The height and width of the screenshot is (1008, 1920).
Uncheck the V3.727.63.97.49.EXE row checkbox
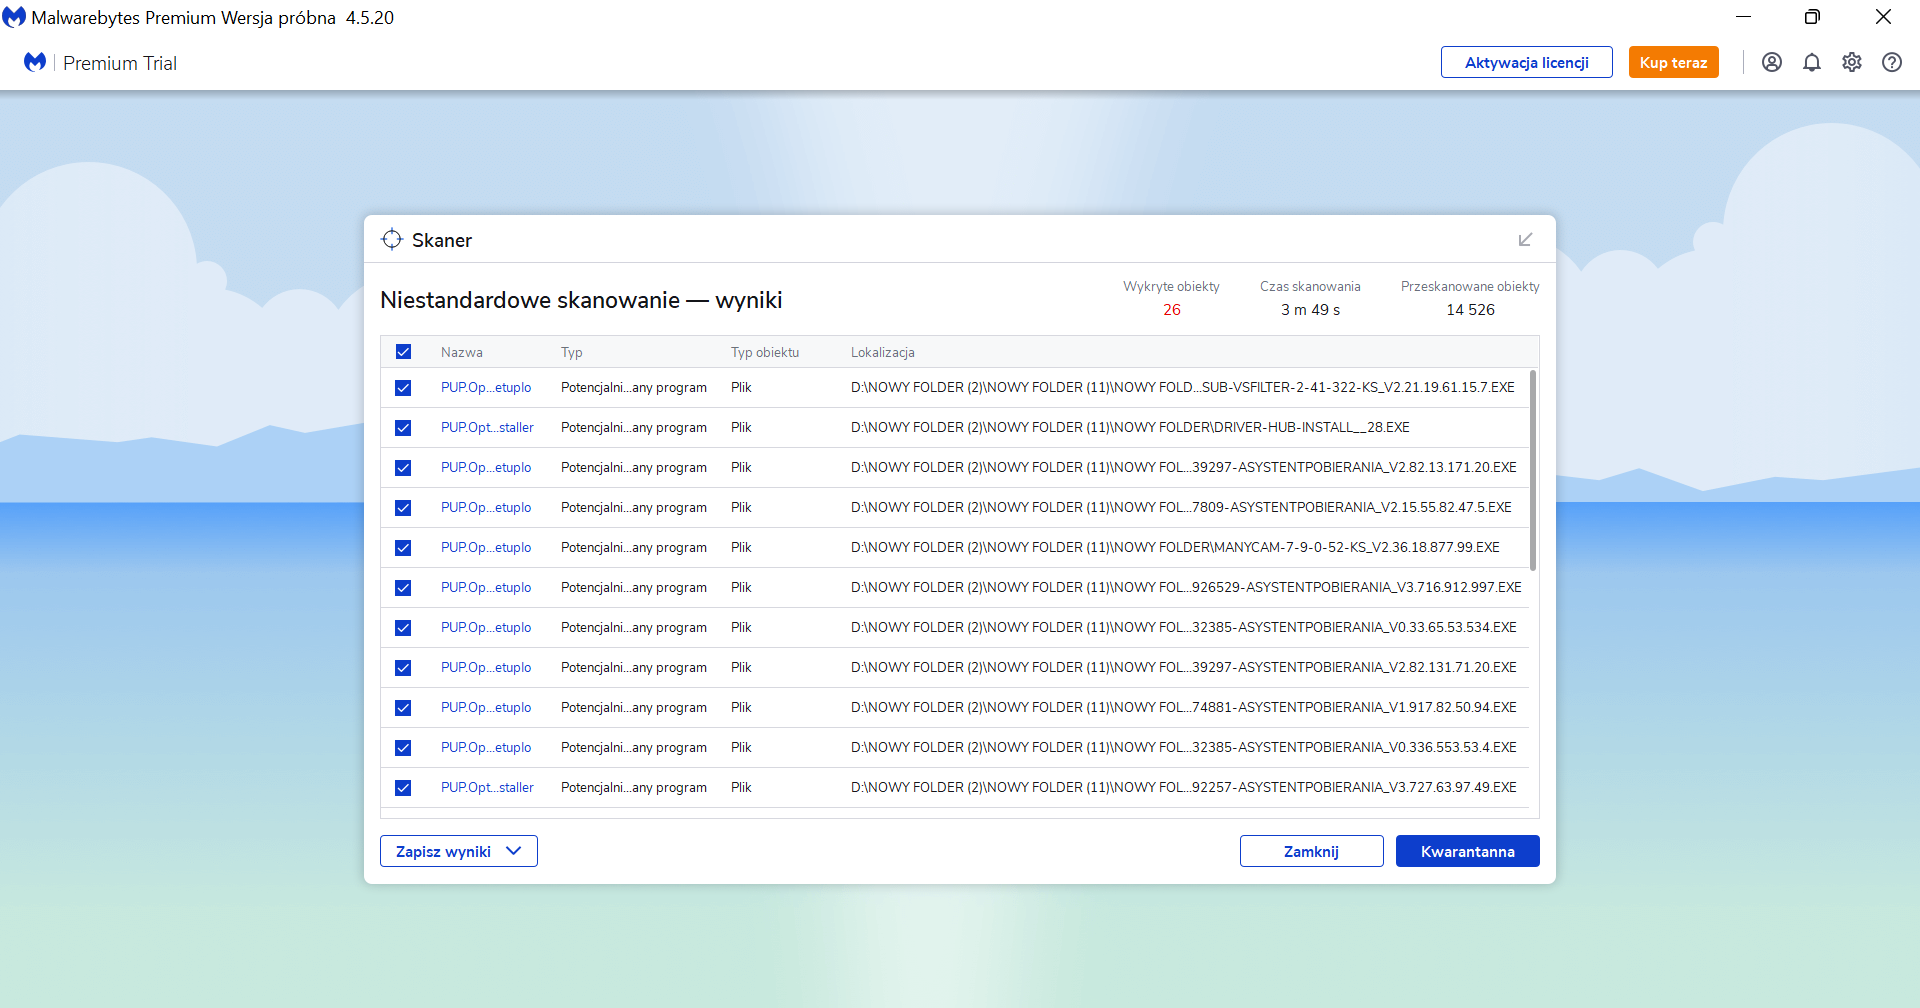(403, 788)
